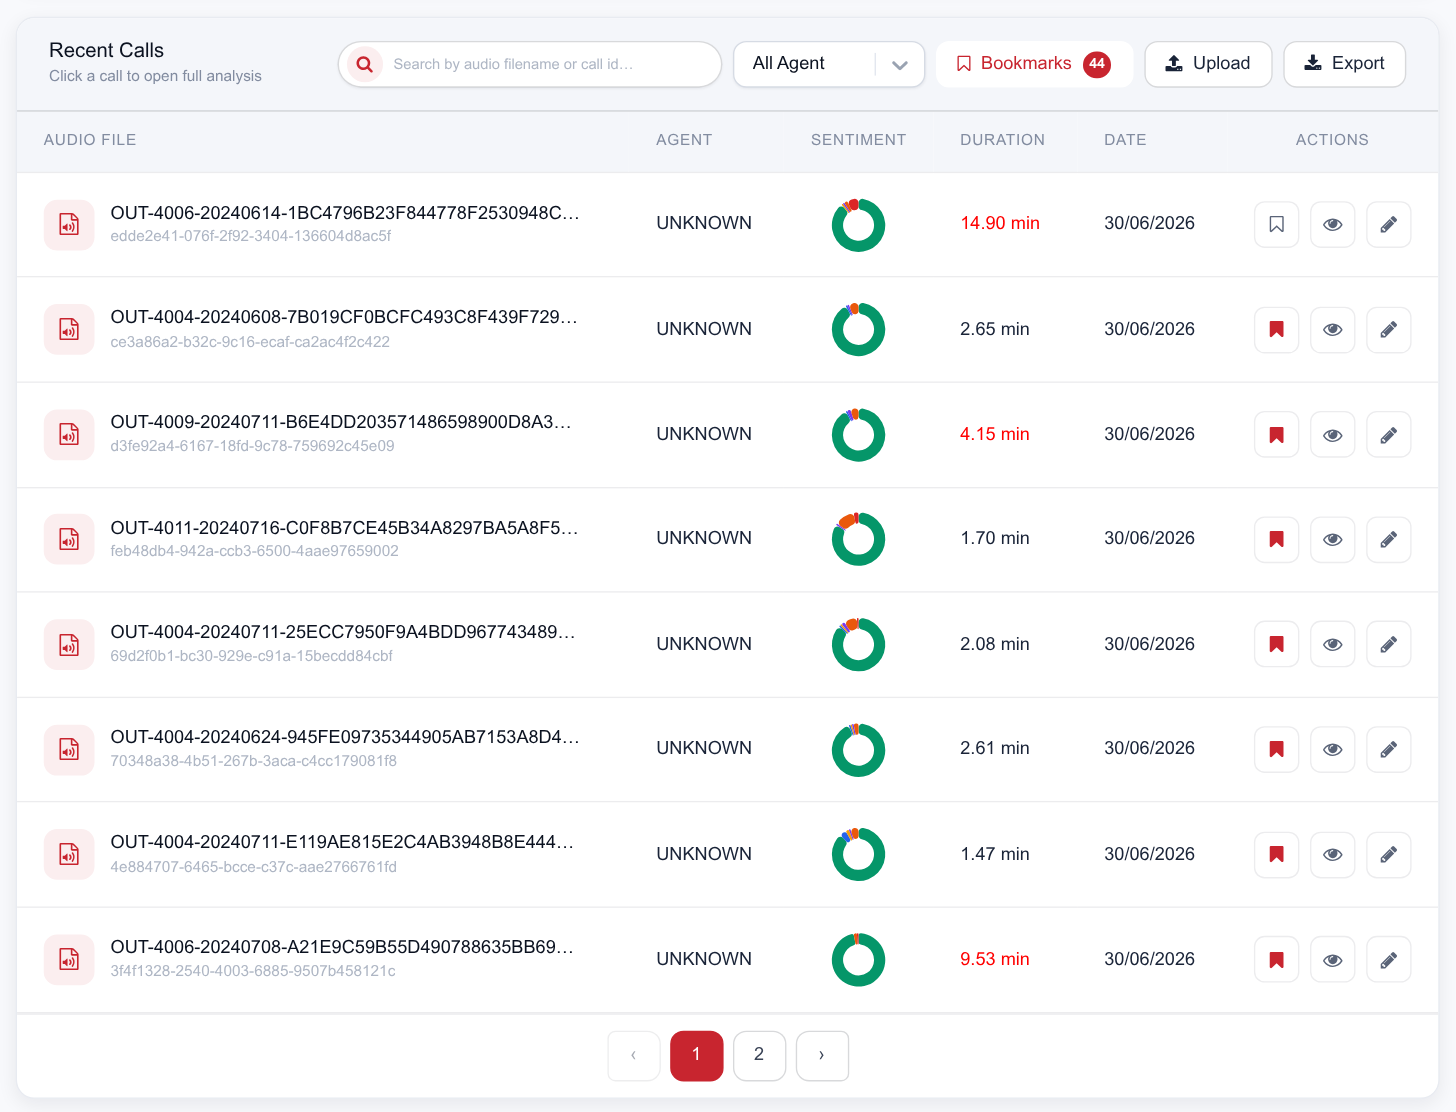
Task: Click audio file icon for OUT-4004-20240711-25ECC call
Action: 69,645
